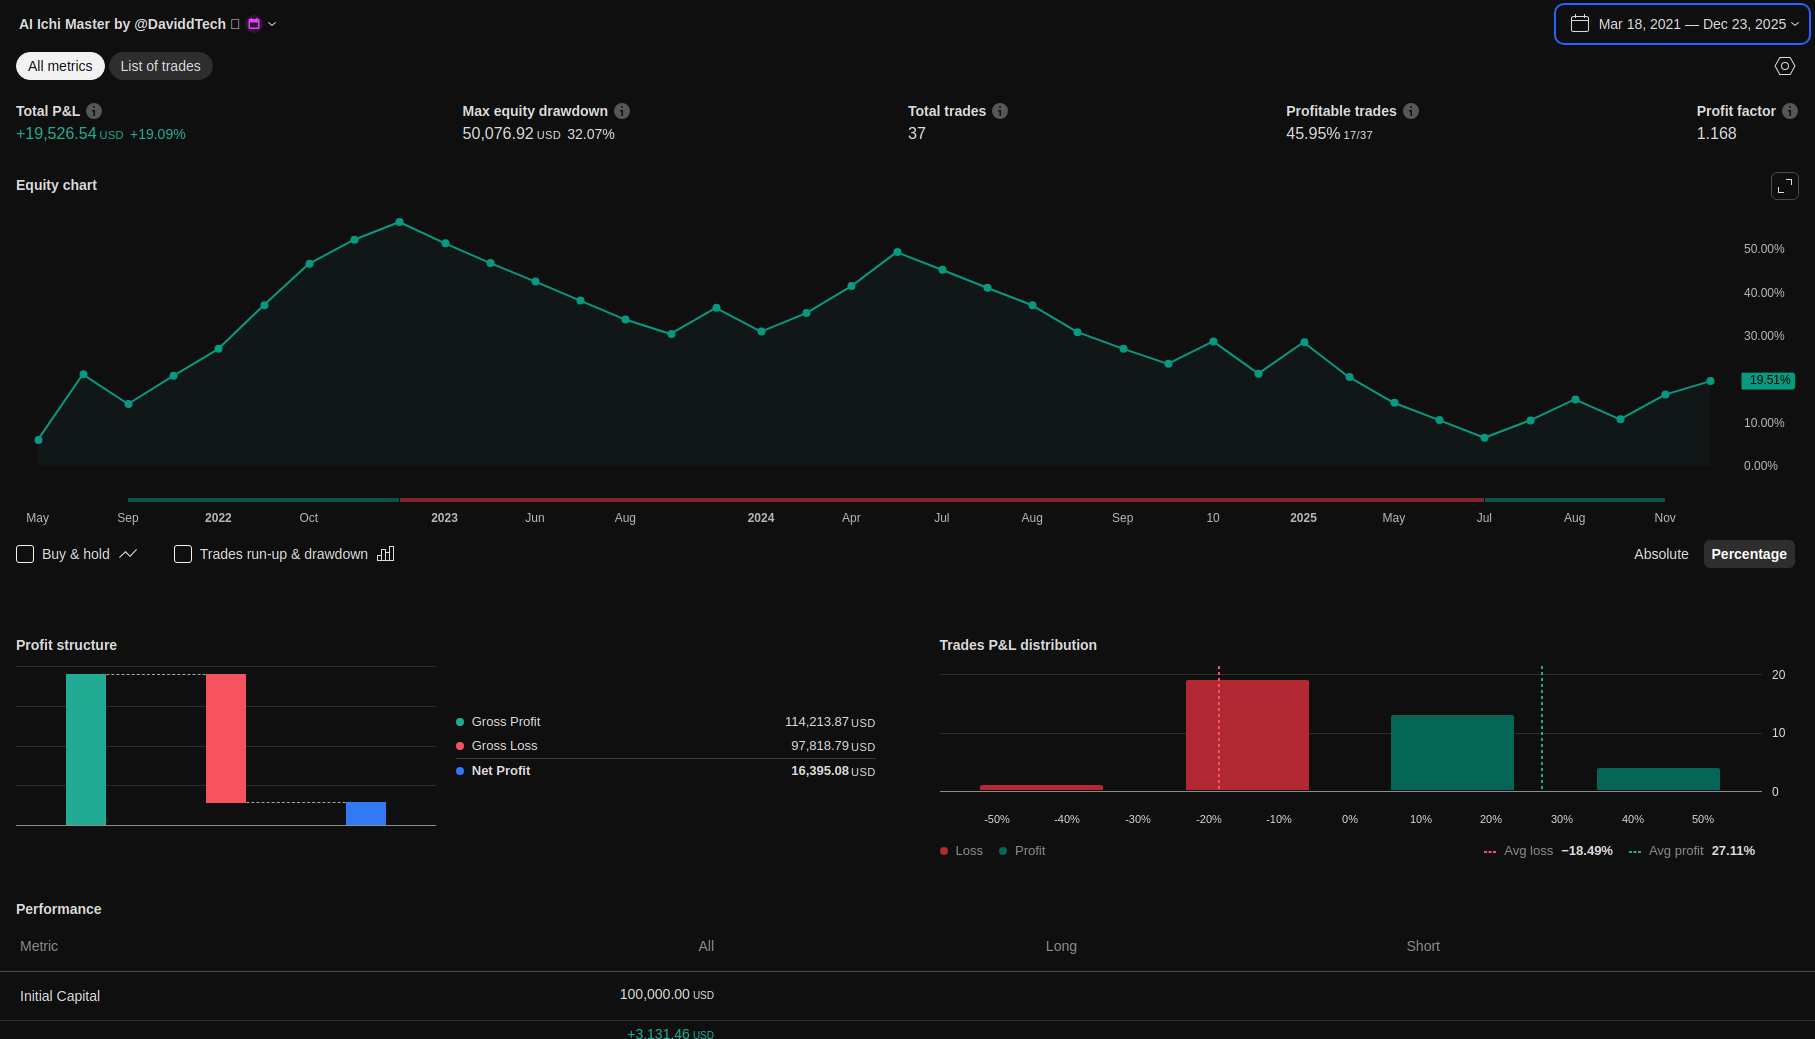This screenshot has height=1039, width=1815.
Task: Click the AI Ichi Master strategy title
Action: coord(122,24)
